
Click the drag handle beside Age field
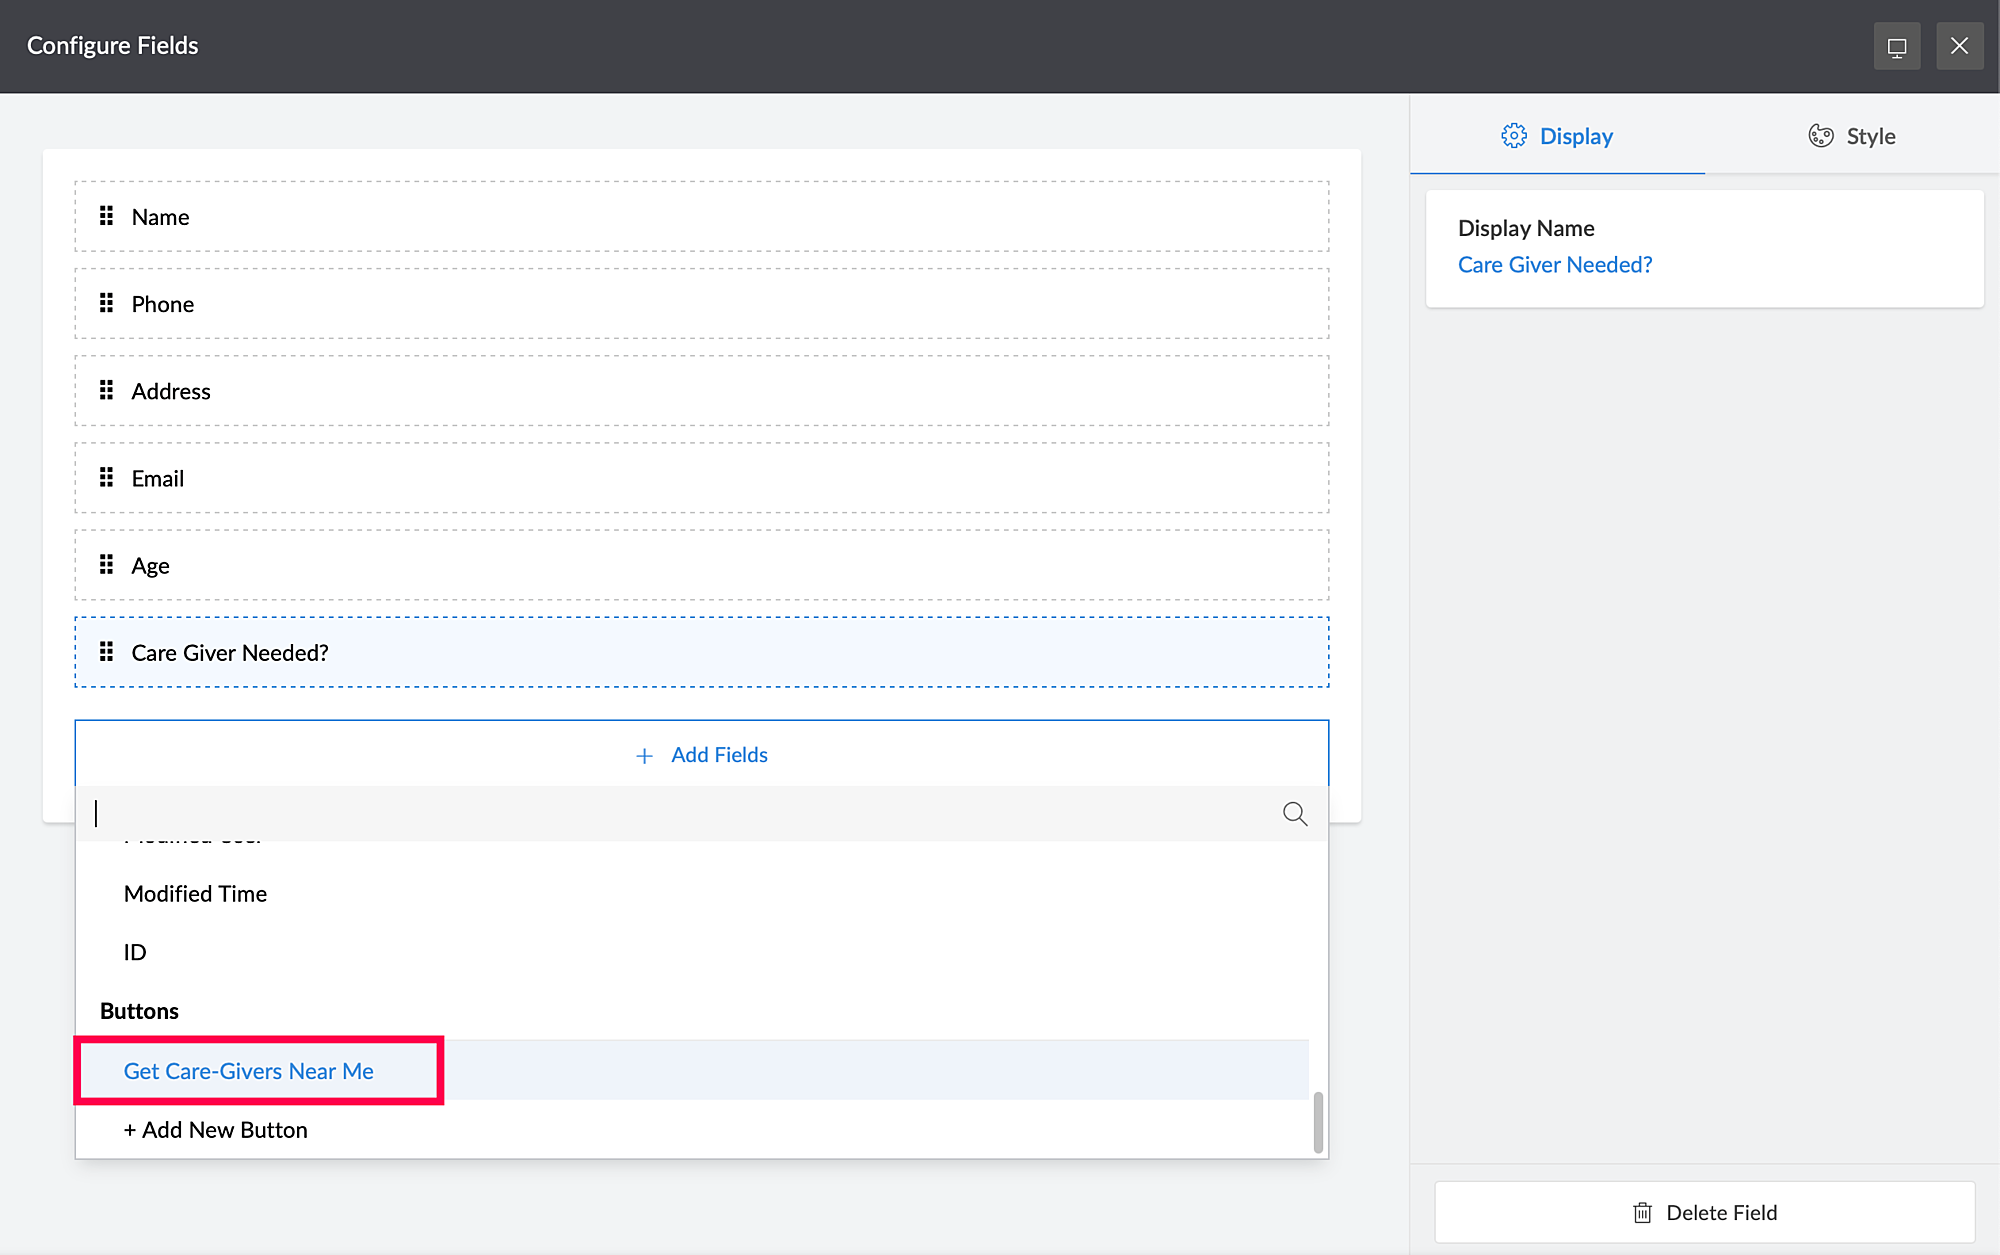coord(106,565)
